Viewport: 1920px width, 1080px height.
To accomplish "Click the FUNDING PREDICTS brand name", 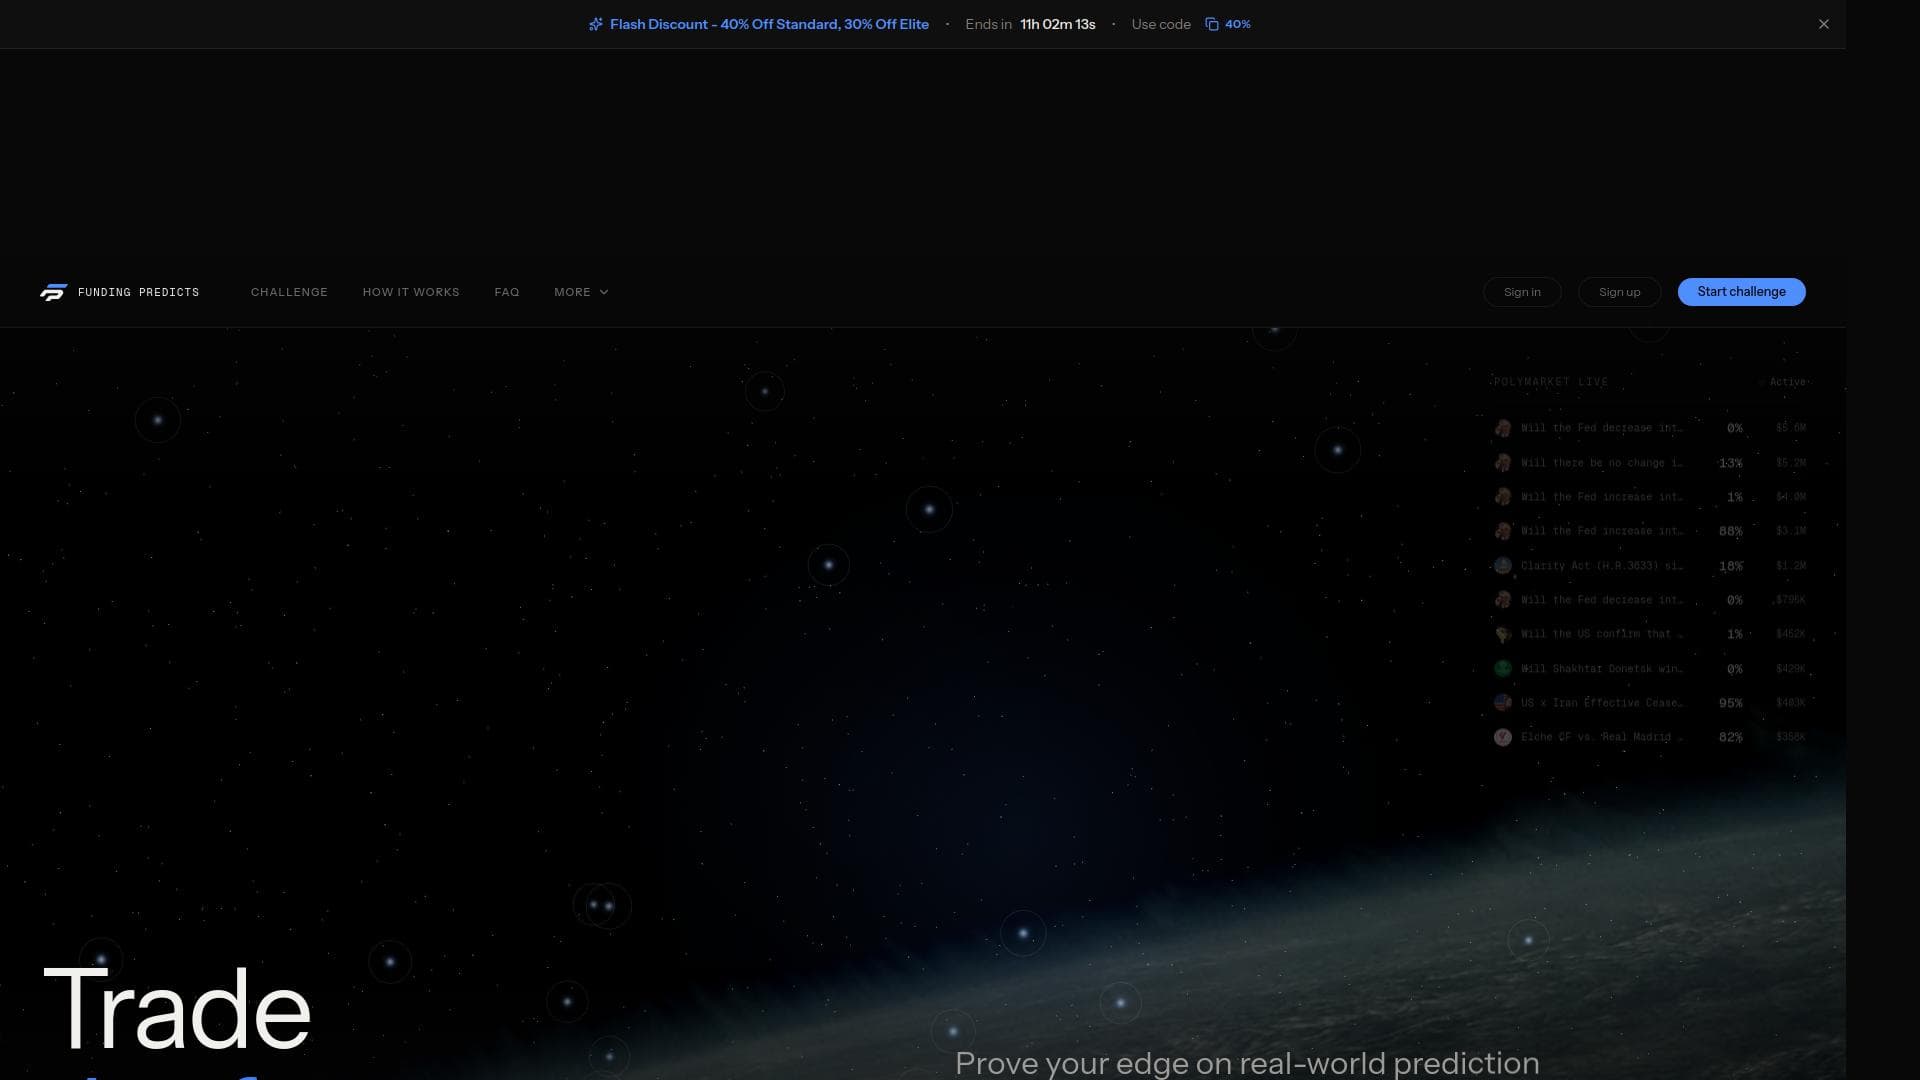I will tap(138, 292).
